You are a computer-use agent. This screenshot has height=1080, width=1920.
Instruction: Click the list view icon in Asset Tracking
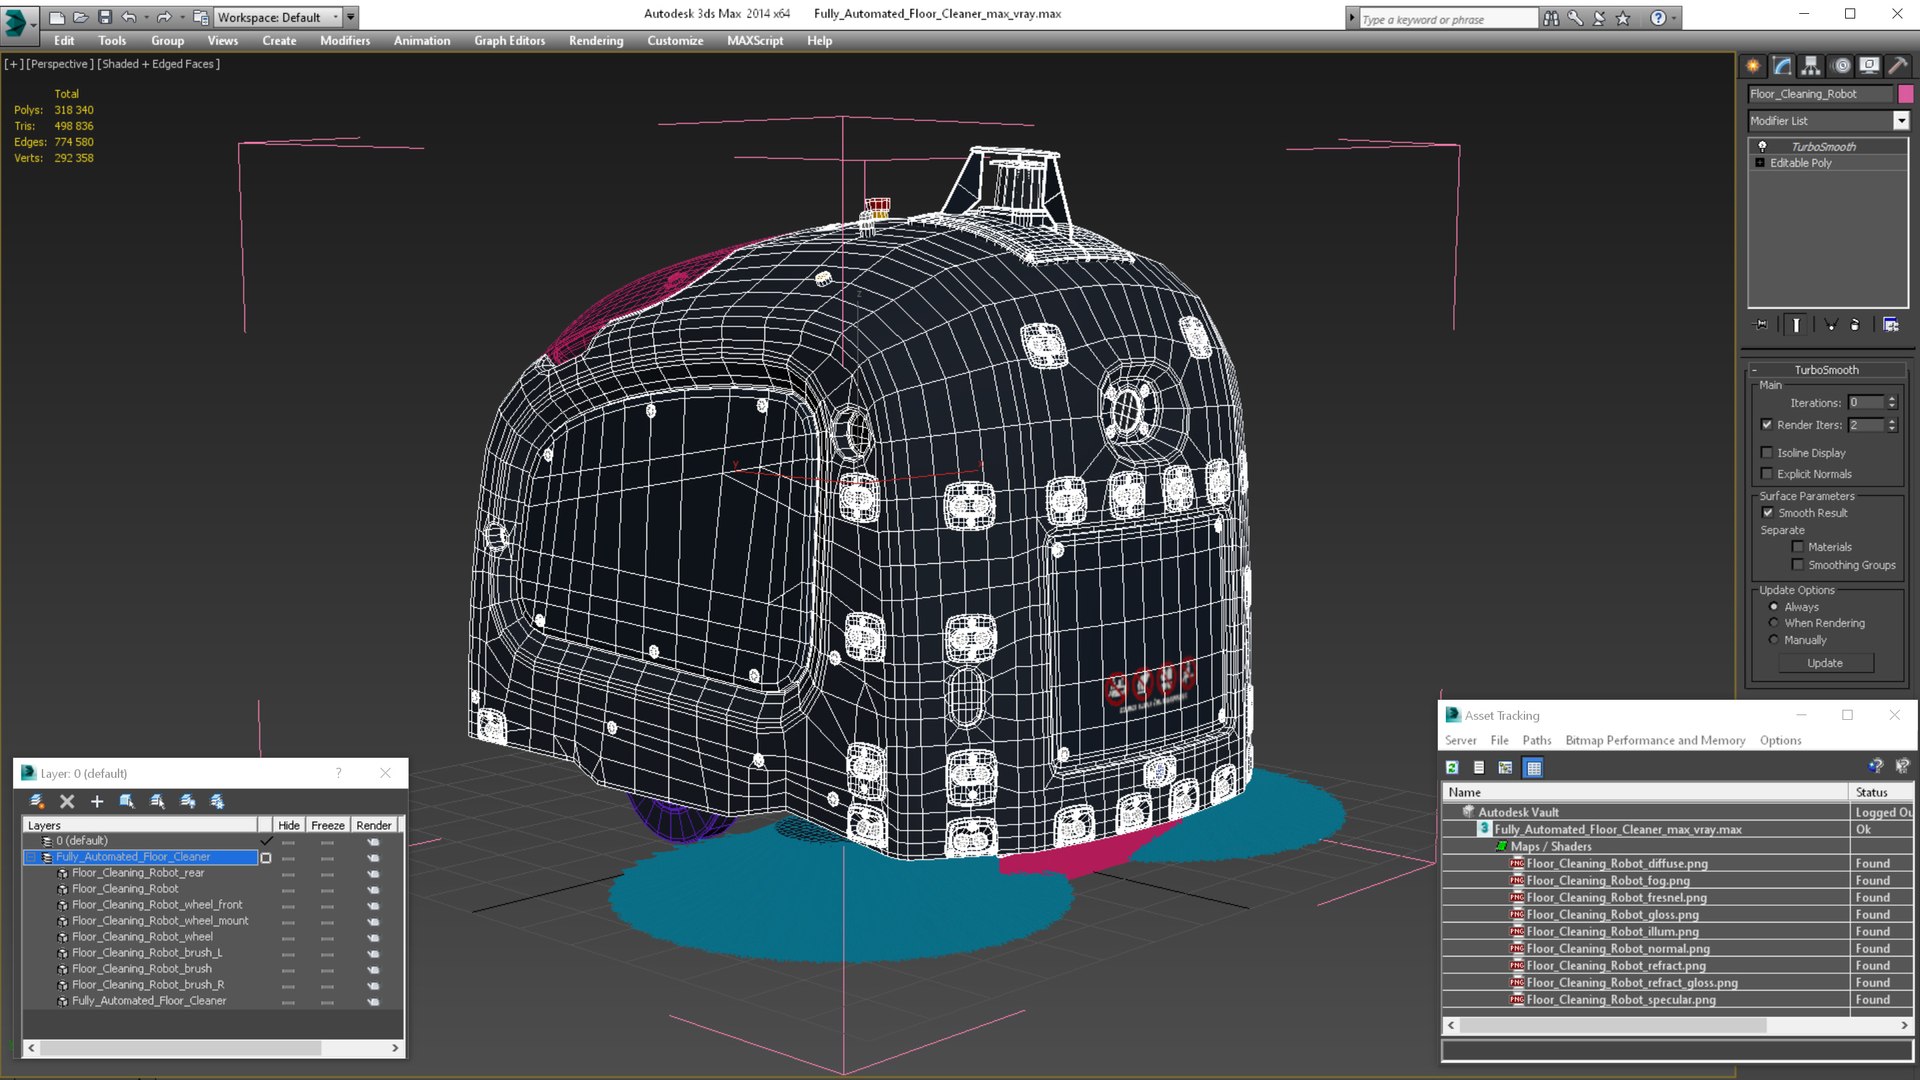click(1479, 767)
